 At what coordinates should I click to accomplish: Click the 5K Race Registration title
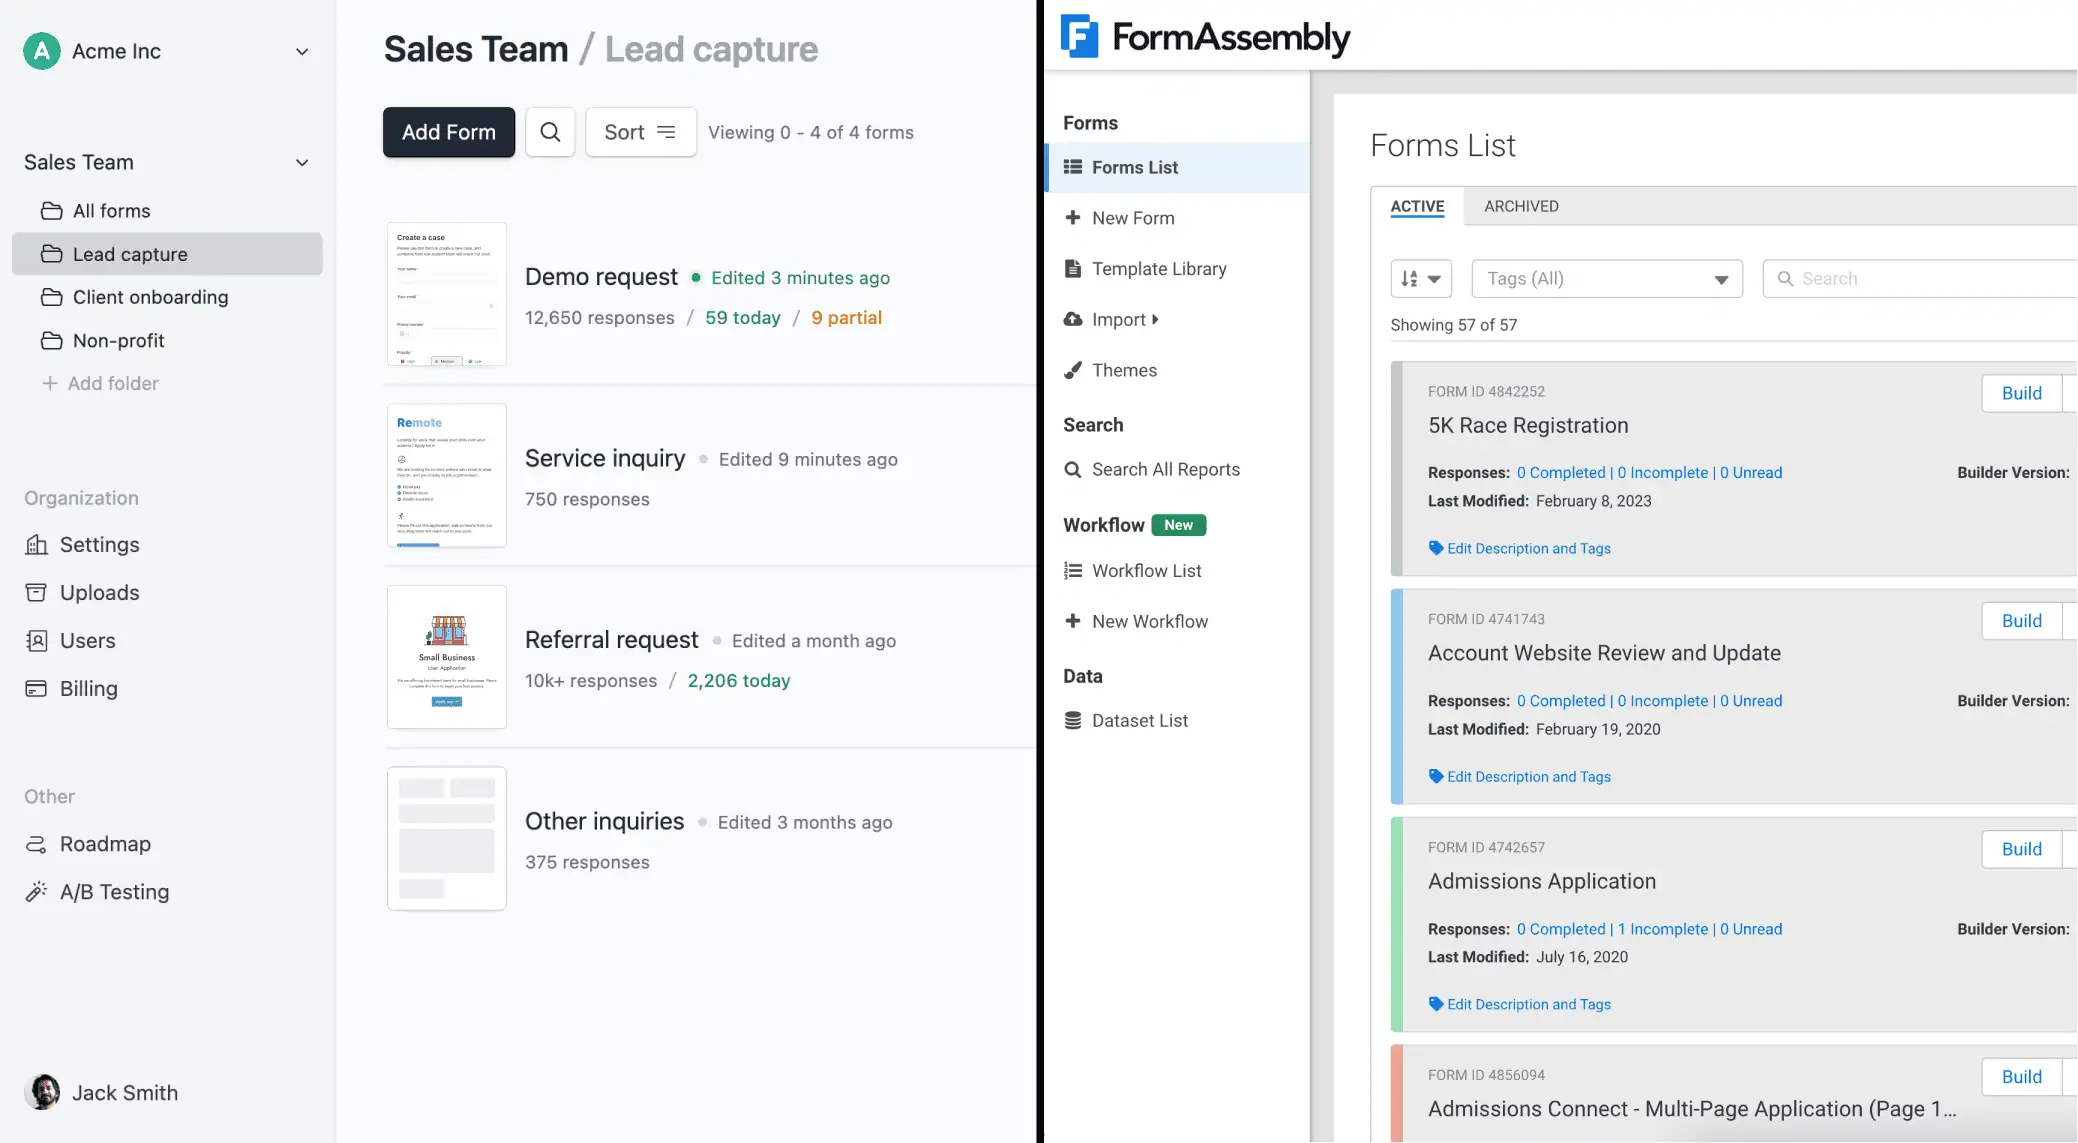point(1528,426)
